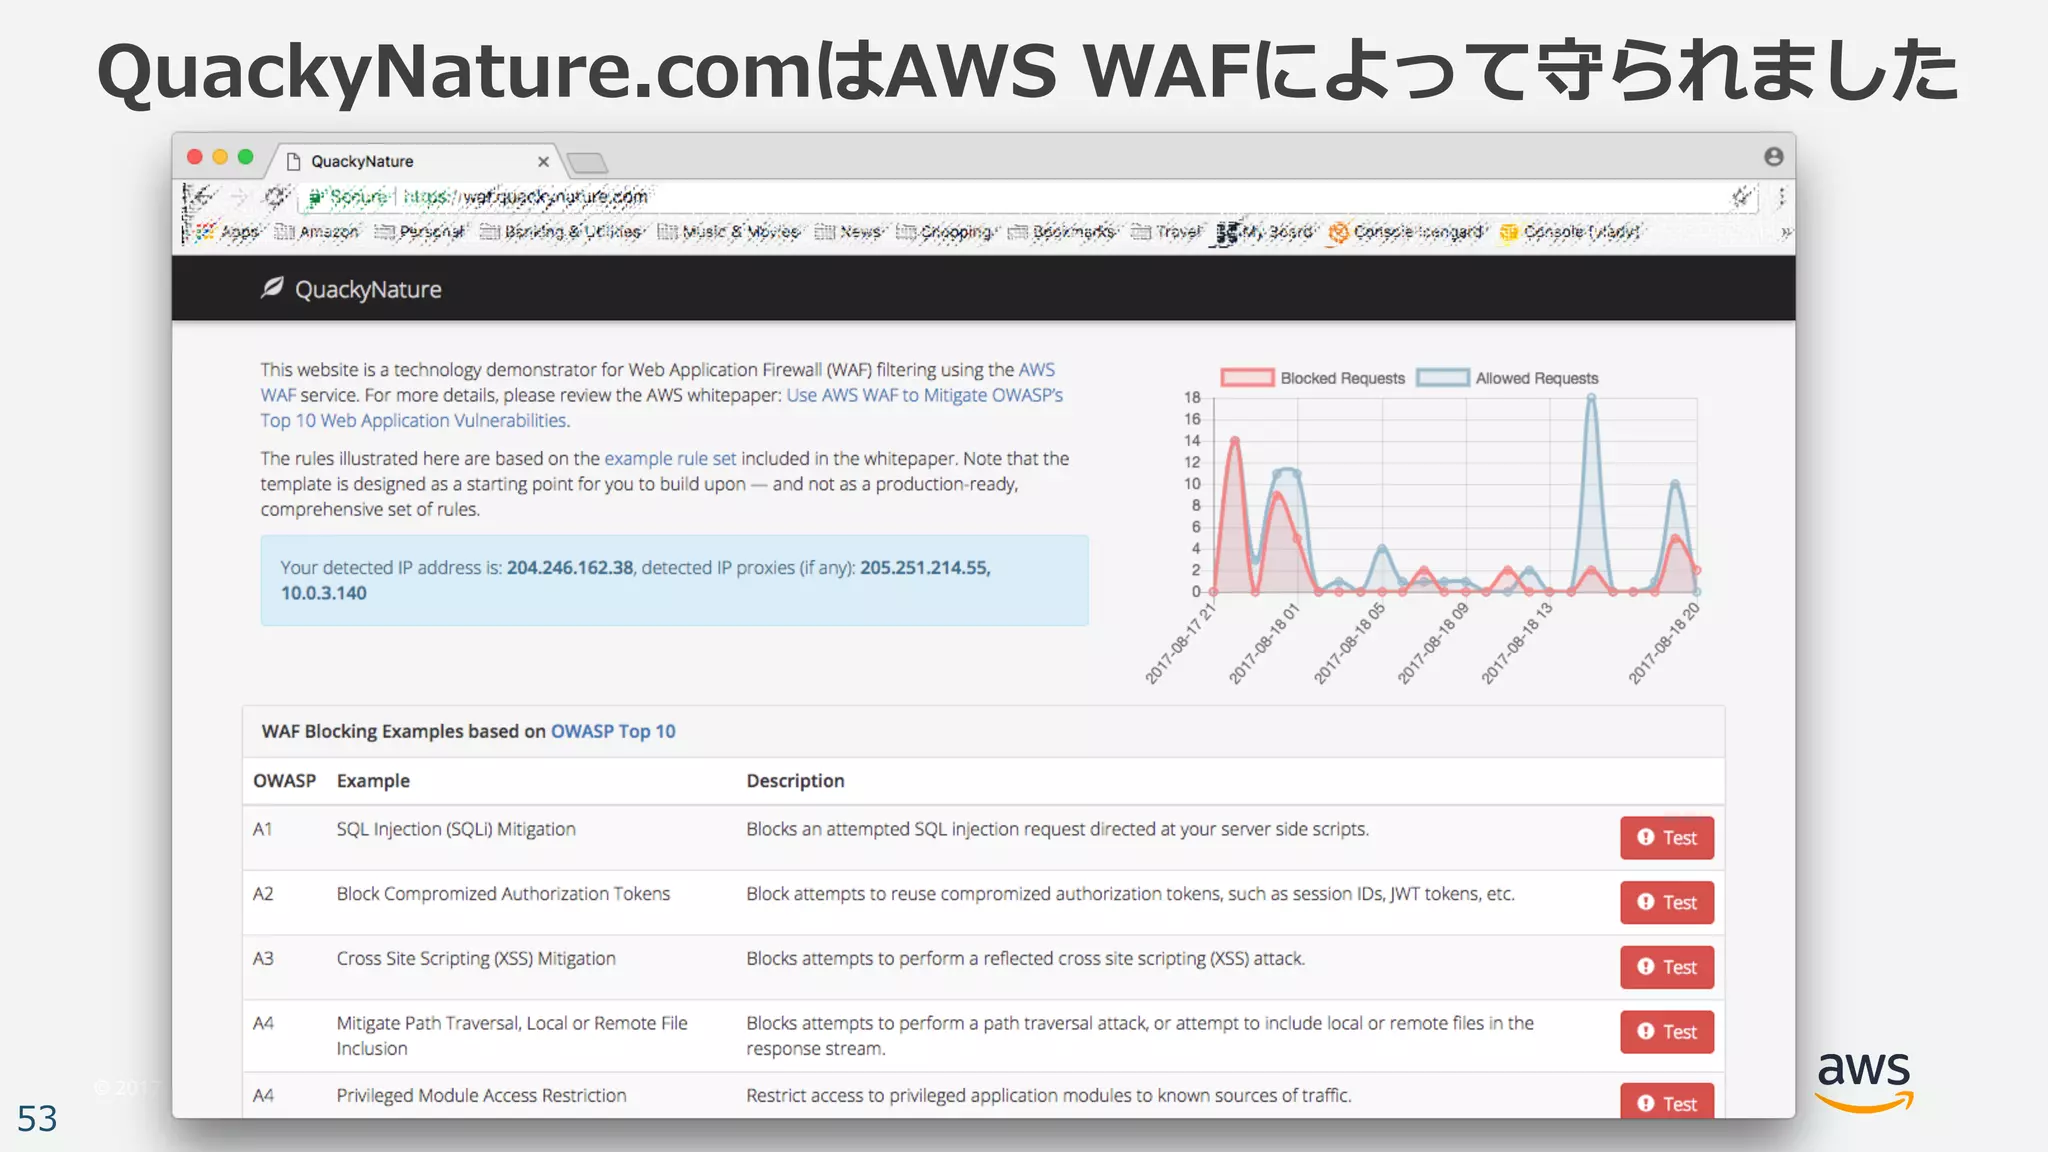Screen dimensions: 2048x1152
Task: Click the Privileged Module Access Restriction example
Action: 481,1096
